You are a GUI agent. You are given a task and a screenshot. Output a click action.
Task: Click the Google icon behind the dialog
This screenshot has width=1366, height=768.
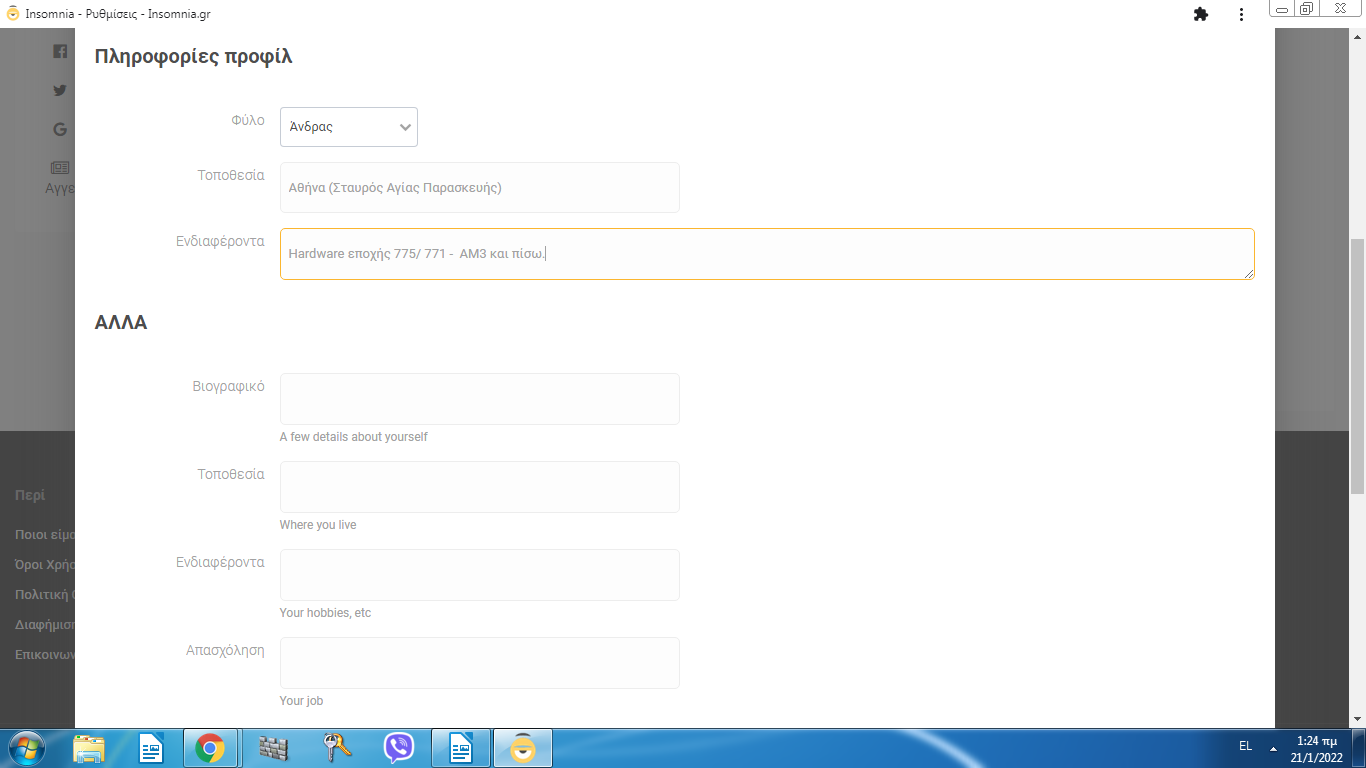[60, 129]
